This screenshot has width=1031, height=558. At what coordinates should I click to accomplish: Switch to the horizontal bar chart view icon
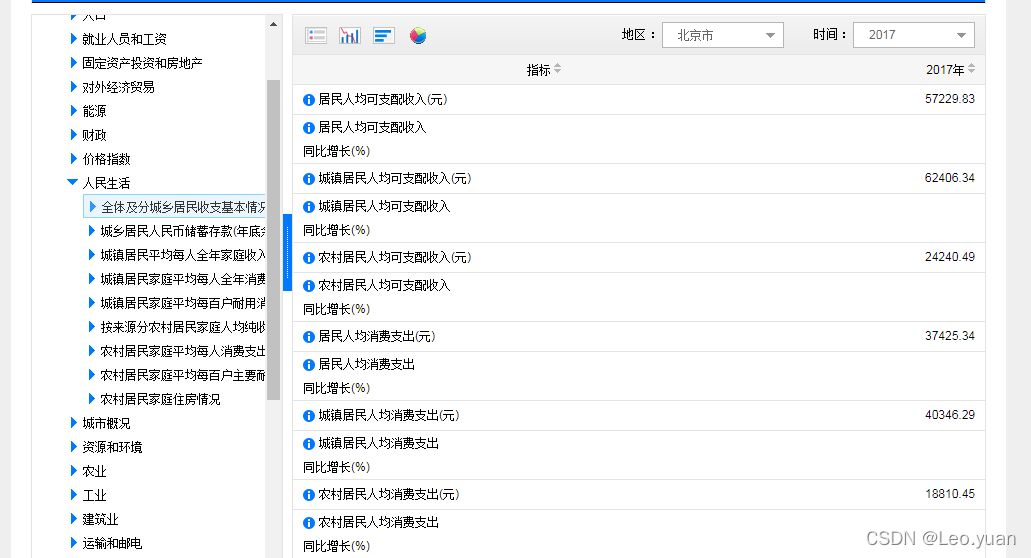(383, 35)
